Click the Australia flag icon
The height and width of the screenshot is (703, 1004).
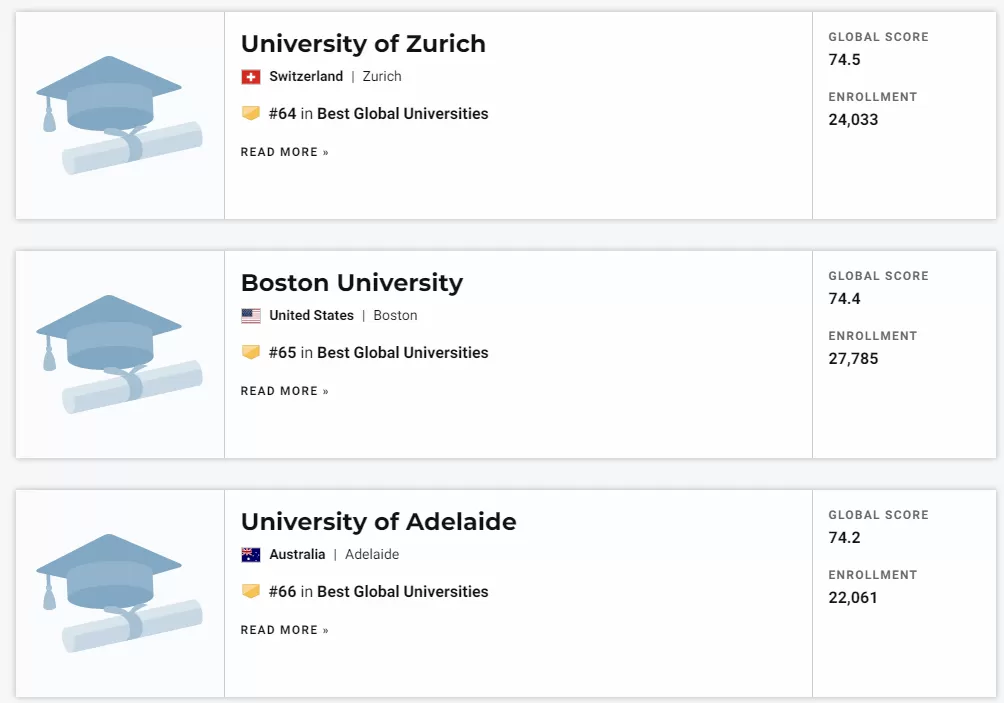click(x=251, y=554)
